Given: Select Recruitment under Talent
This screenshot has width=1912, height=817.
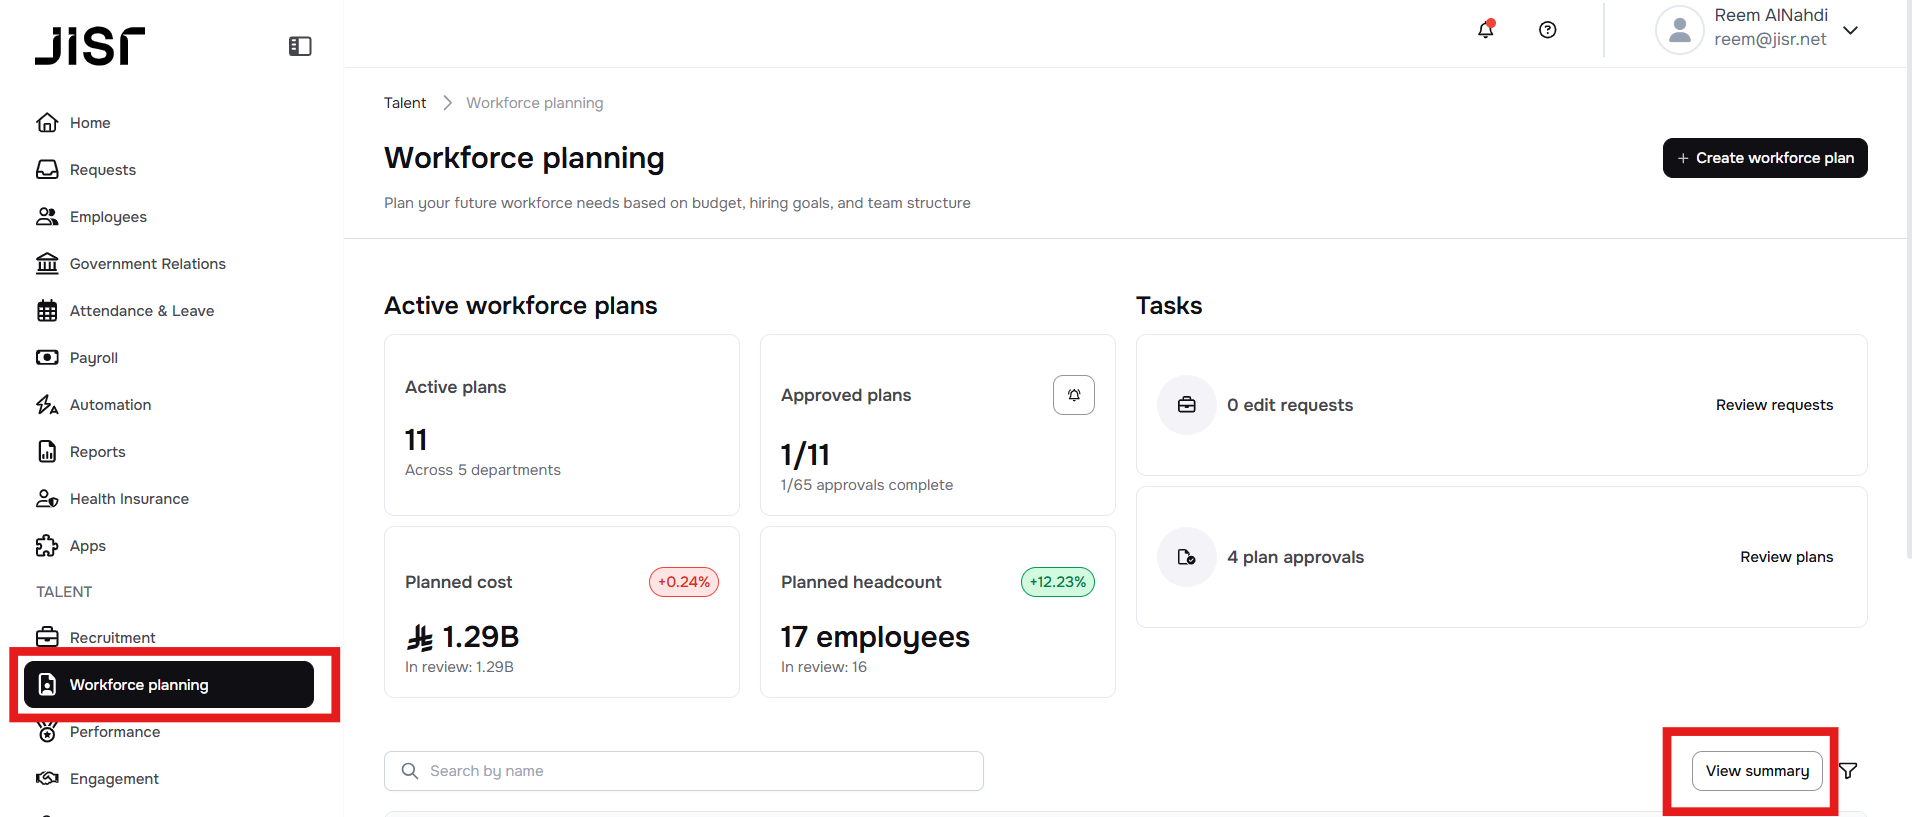Looking at the screenshot, I should pyautogui.click(x=112, y=638).
